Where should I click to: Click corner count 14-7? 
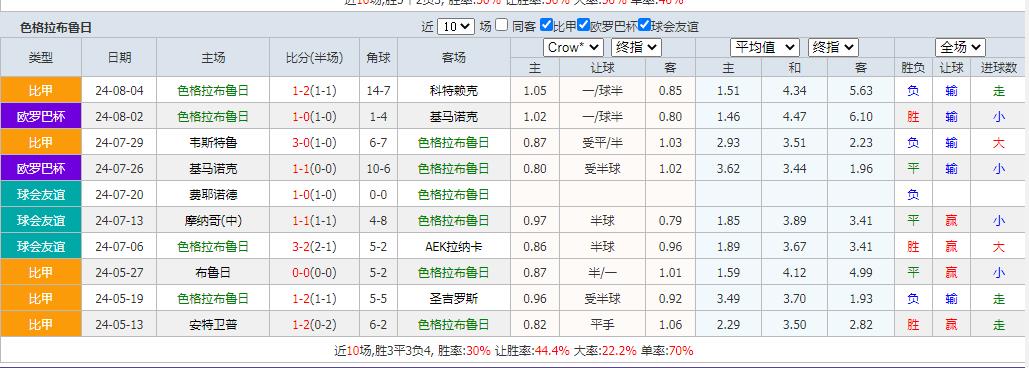(x=379, y=91)
